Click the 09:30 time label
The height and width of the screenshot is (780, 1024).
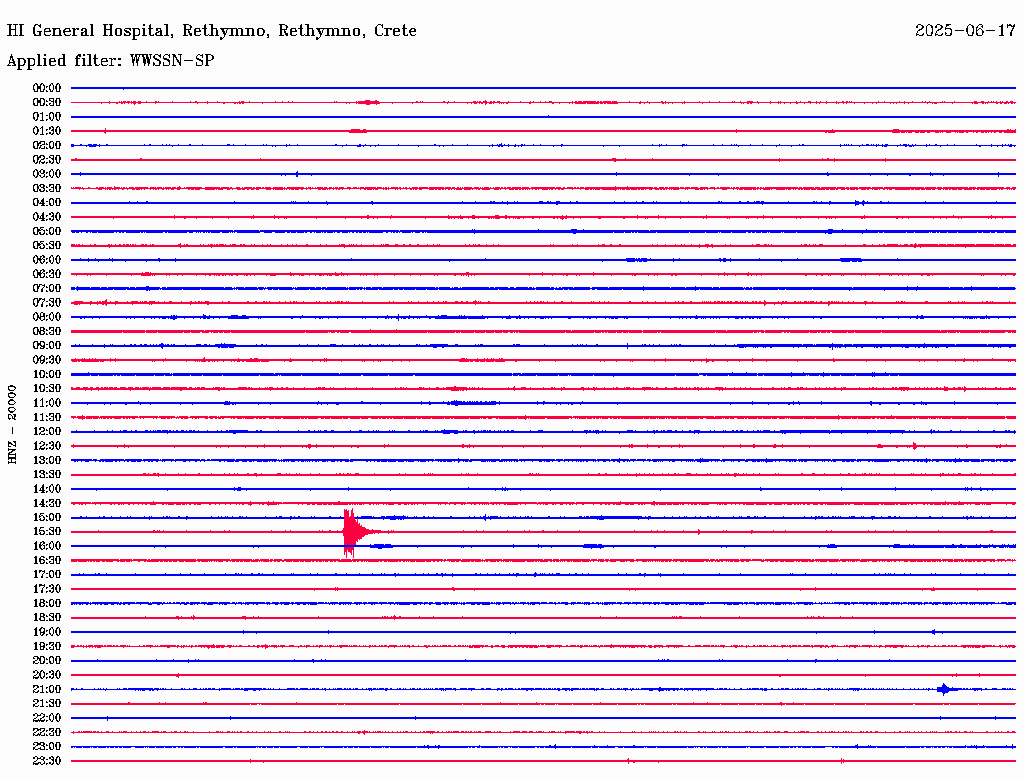click(46, 360)
